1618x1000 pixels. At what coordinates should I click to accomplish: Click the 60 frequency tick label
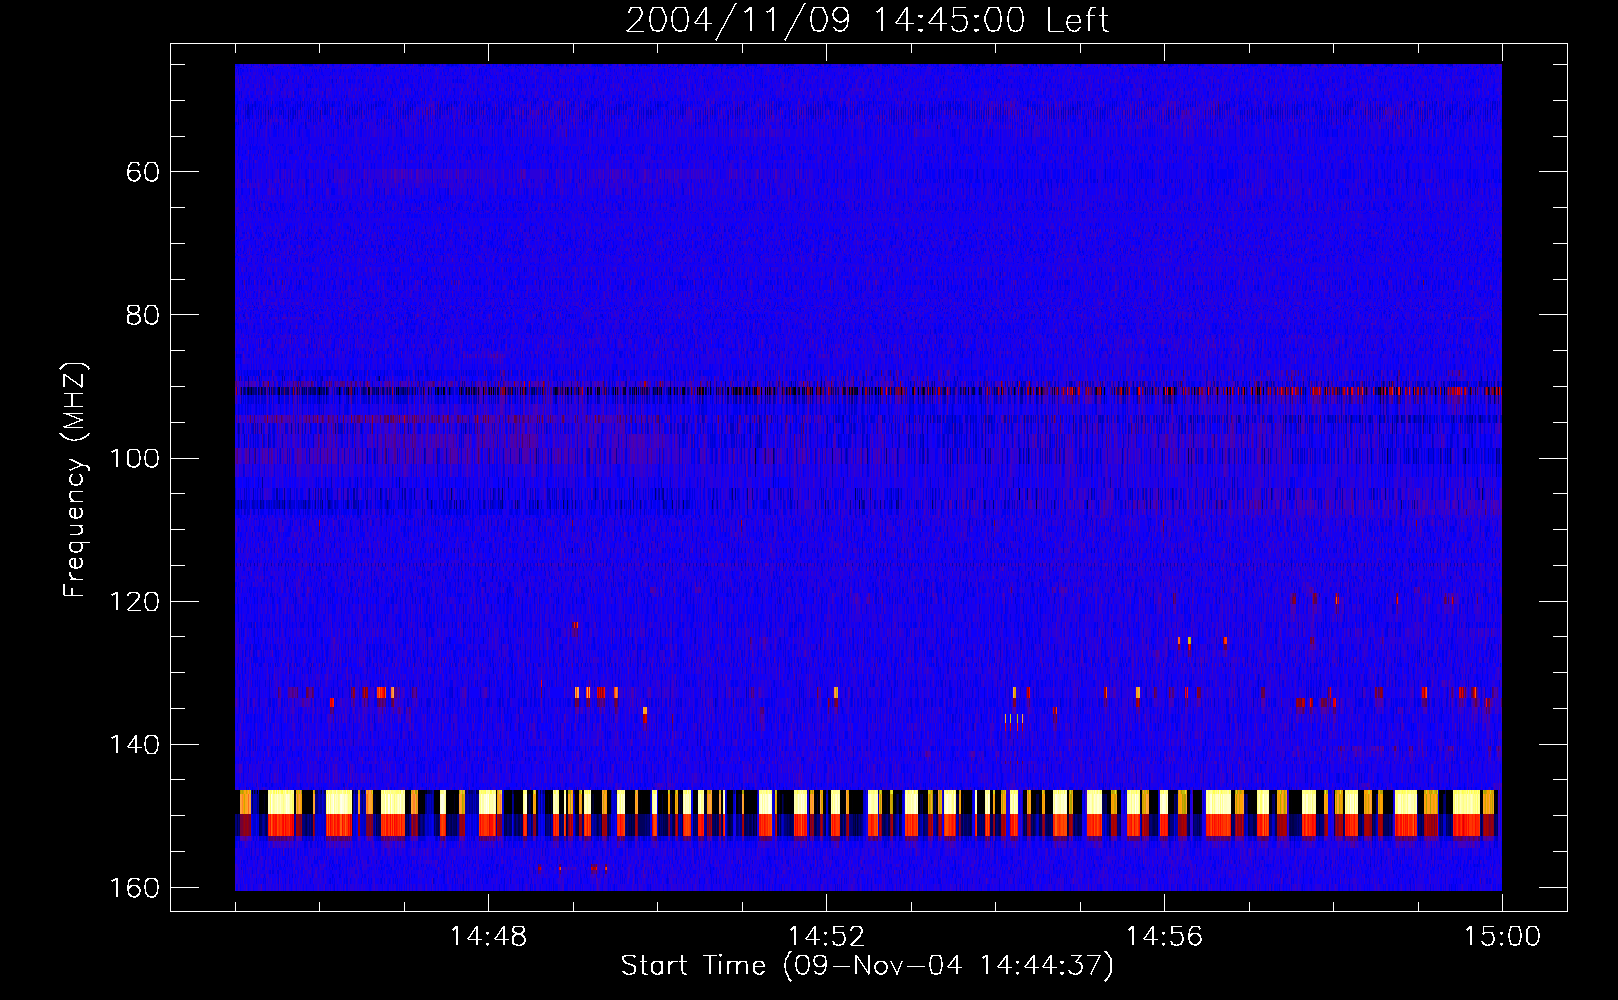[143, 172]
